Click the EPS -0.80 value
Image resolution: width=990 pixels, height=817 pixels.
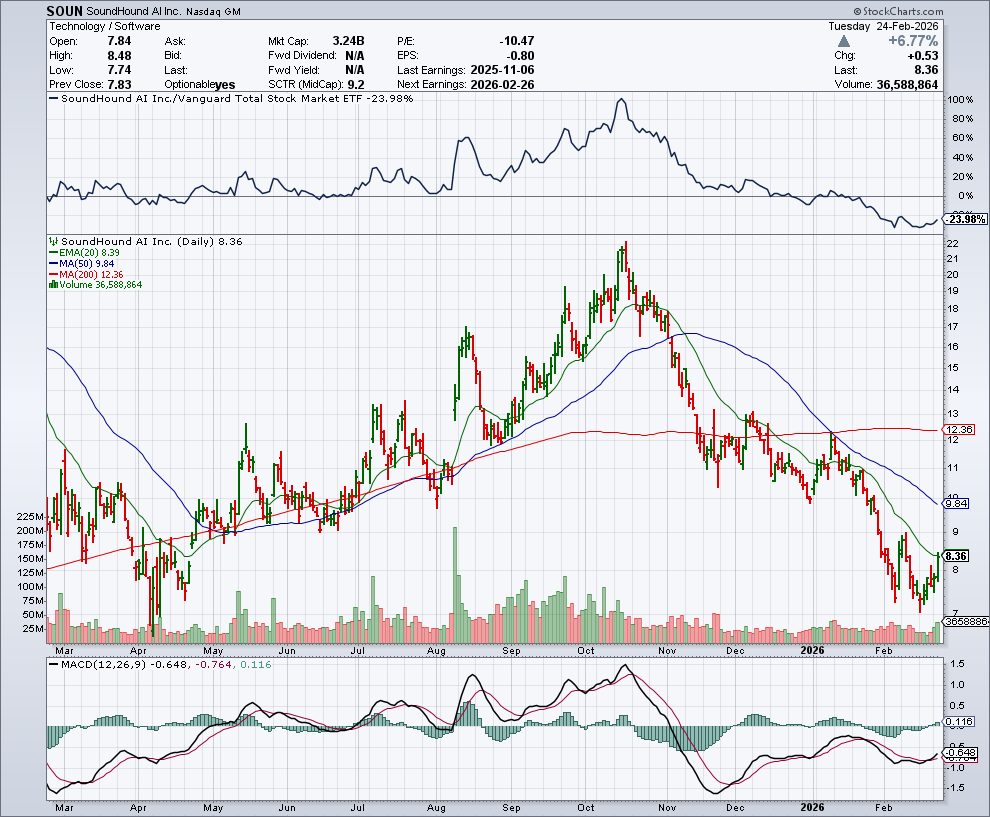coord(521,55)
